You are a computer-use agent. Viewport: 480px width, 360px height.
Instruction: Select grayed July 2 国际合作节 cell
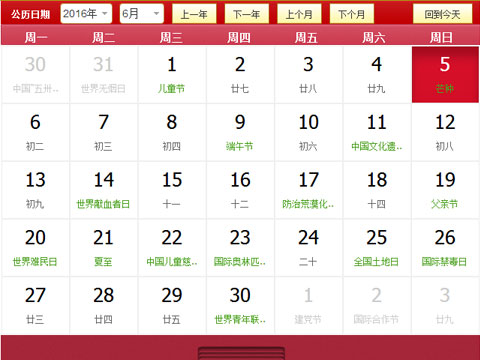pyautogui.click(x=377, y=305)
